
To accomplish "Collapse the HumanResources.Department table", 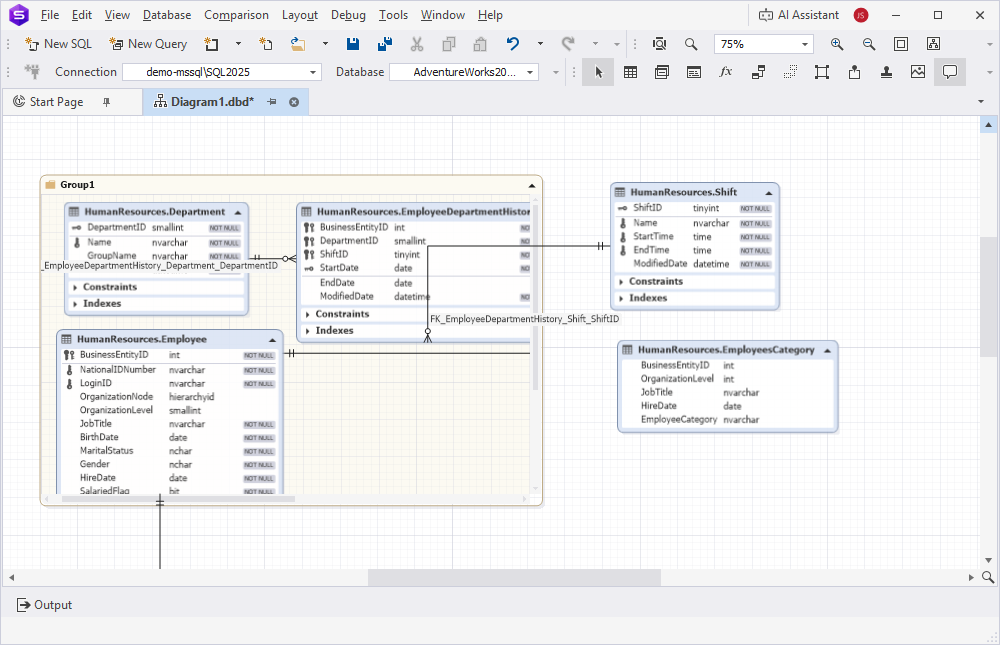I will (x=238, y=212).
